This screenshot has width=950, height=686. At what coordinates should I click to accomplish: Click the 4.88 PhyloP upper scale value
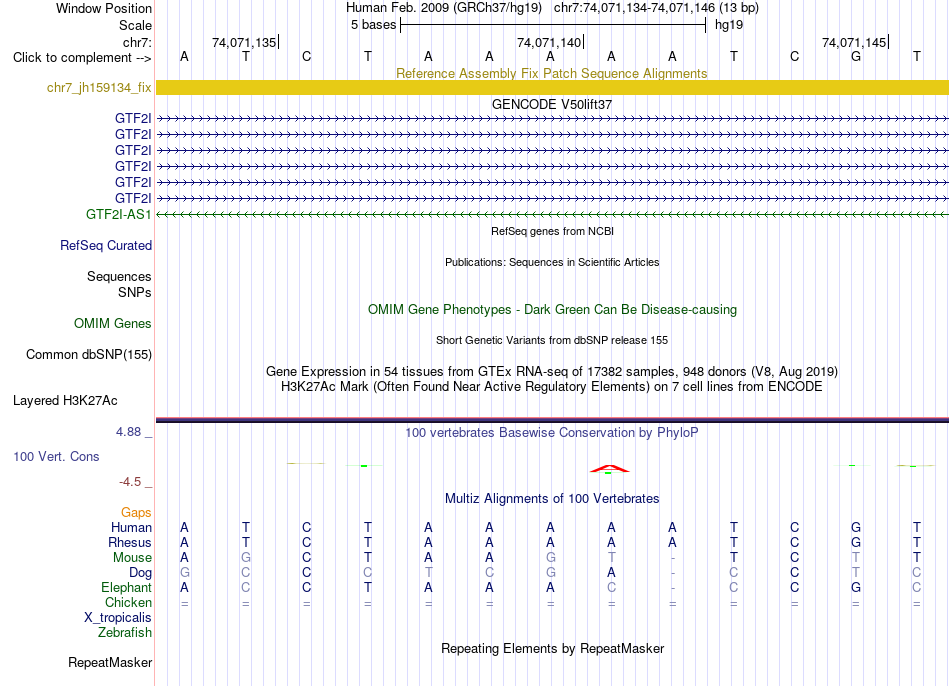point(128,432)
